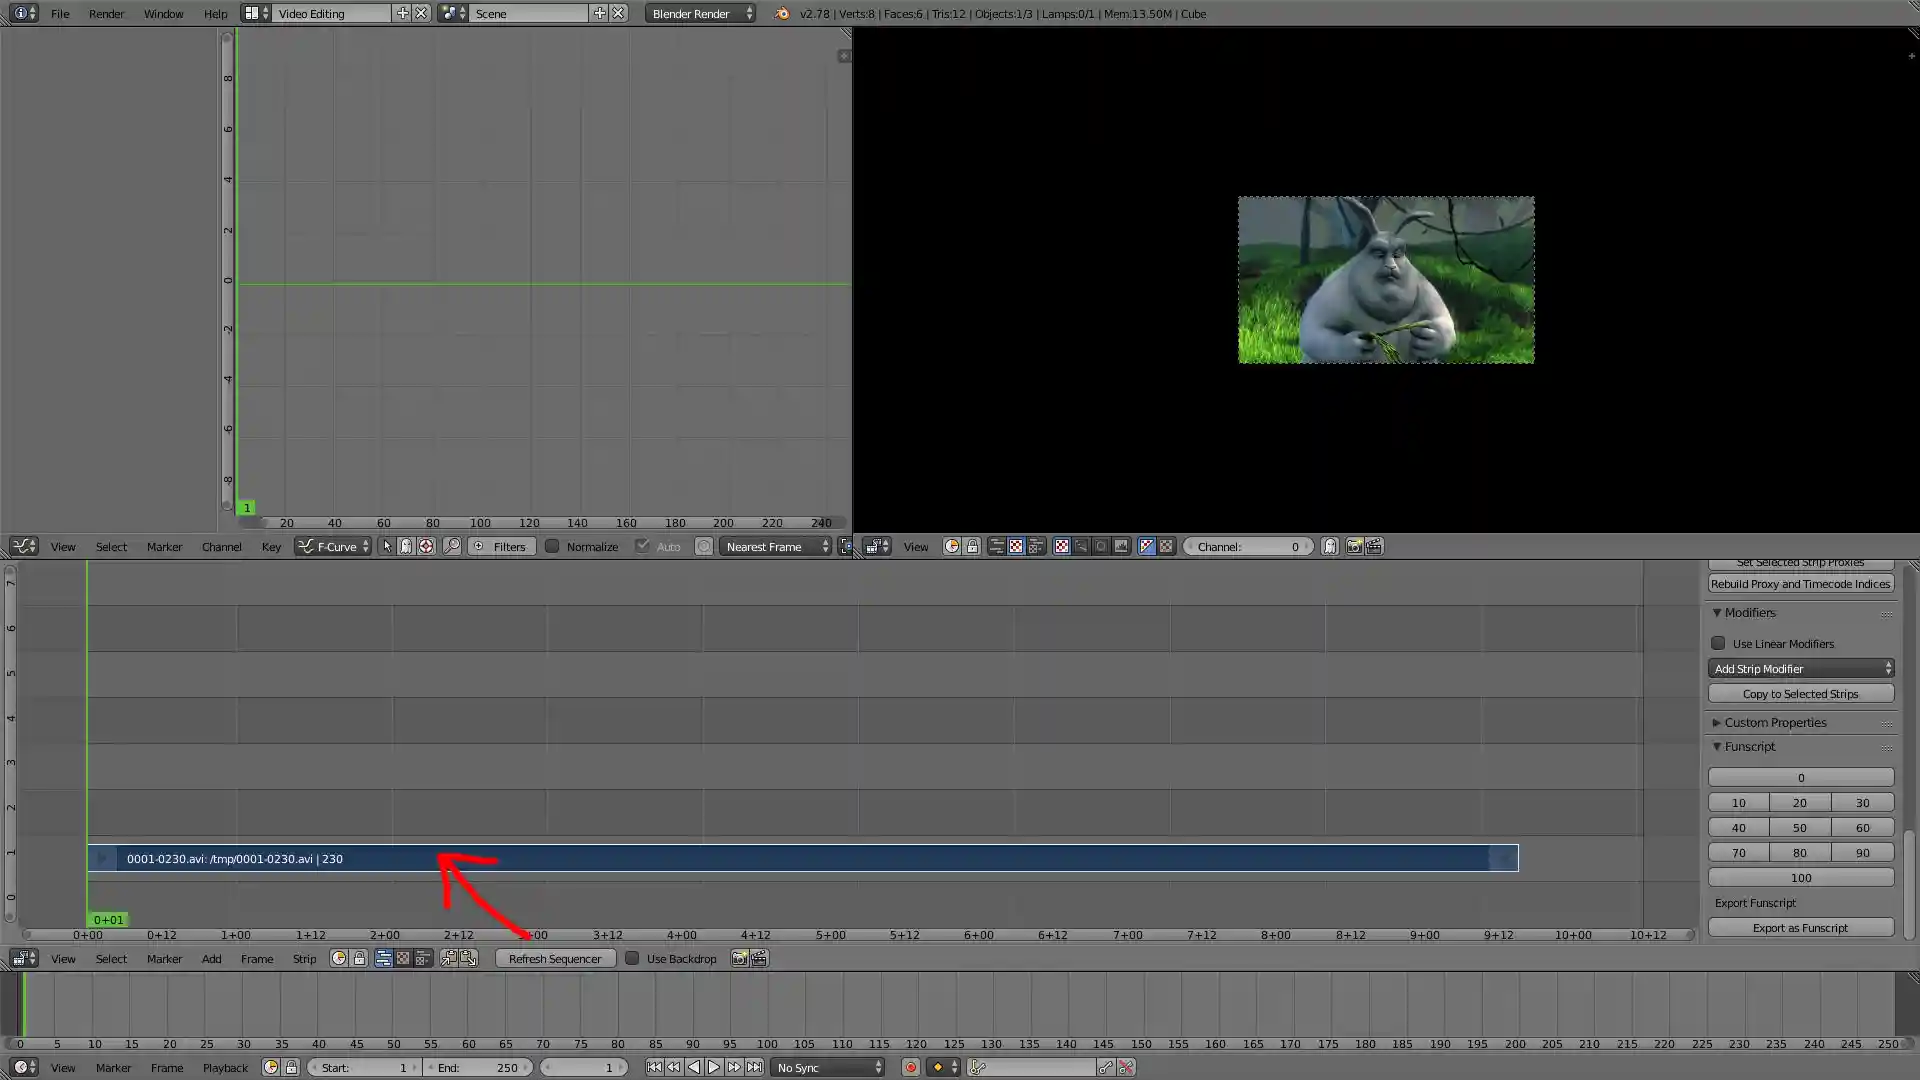Click the Blender logo icon in header
The image size is (1920, 1080).
(782, 14)
